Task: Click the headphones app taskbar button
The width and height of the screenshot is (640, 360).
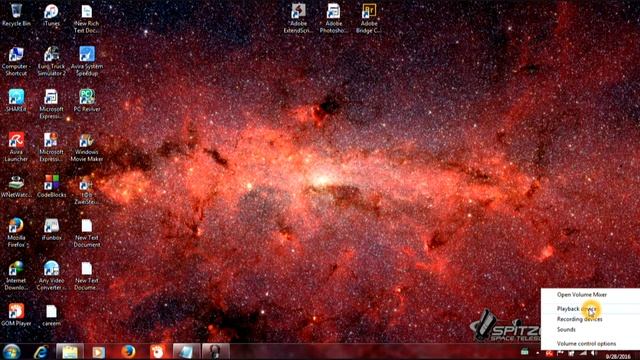Action: point(216,351)
